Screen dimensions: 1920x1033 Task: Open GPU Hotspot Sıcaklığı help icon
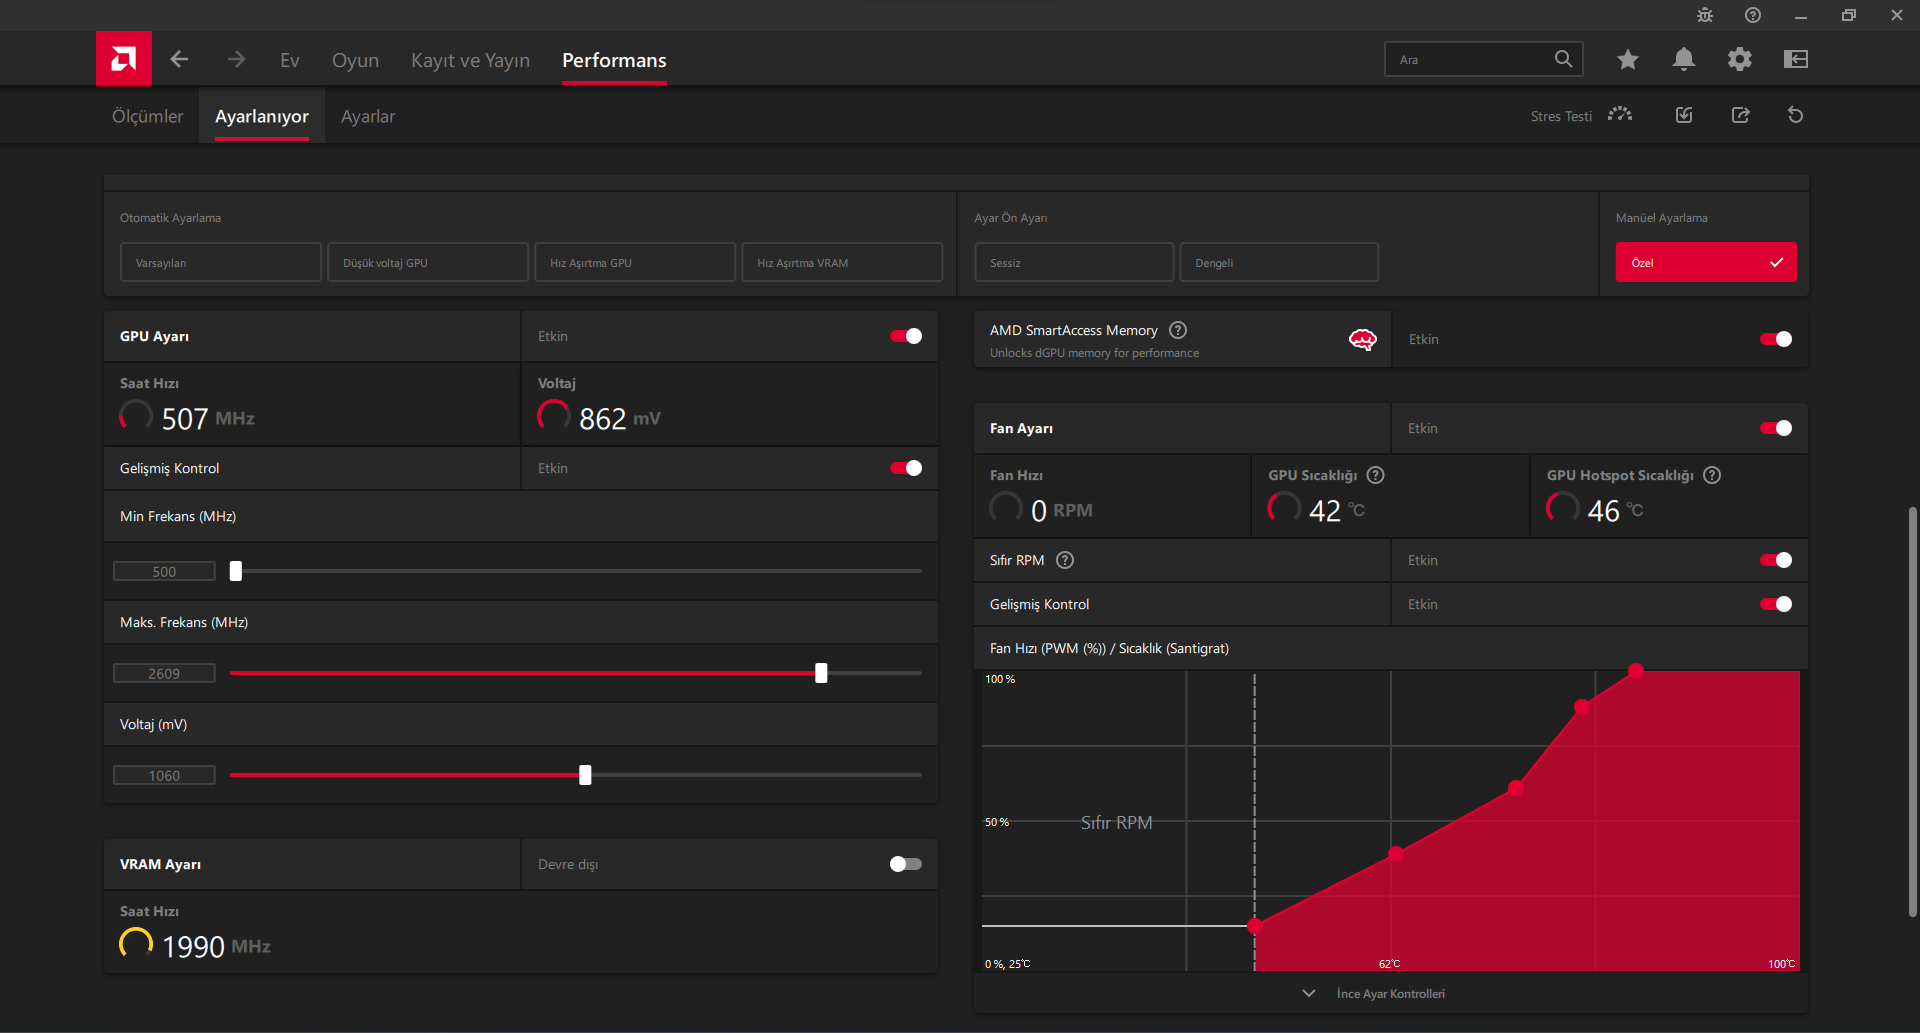(1712, 475)
